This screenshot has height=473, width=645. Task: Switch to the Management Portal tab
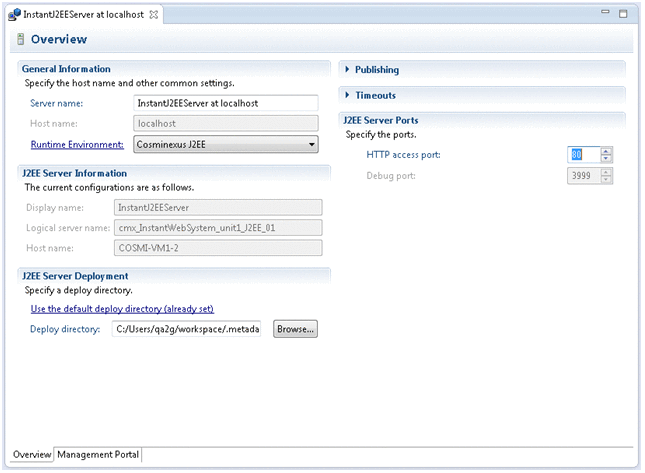98,455
